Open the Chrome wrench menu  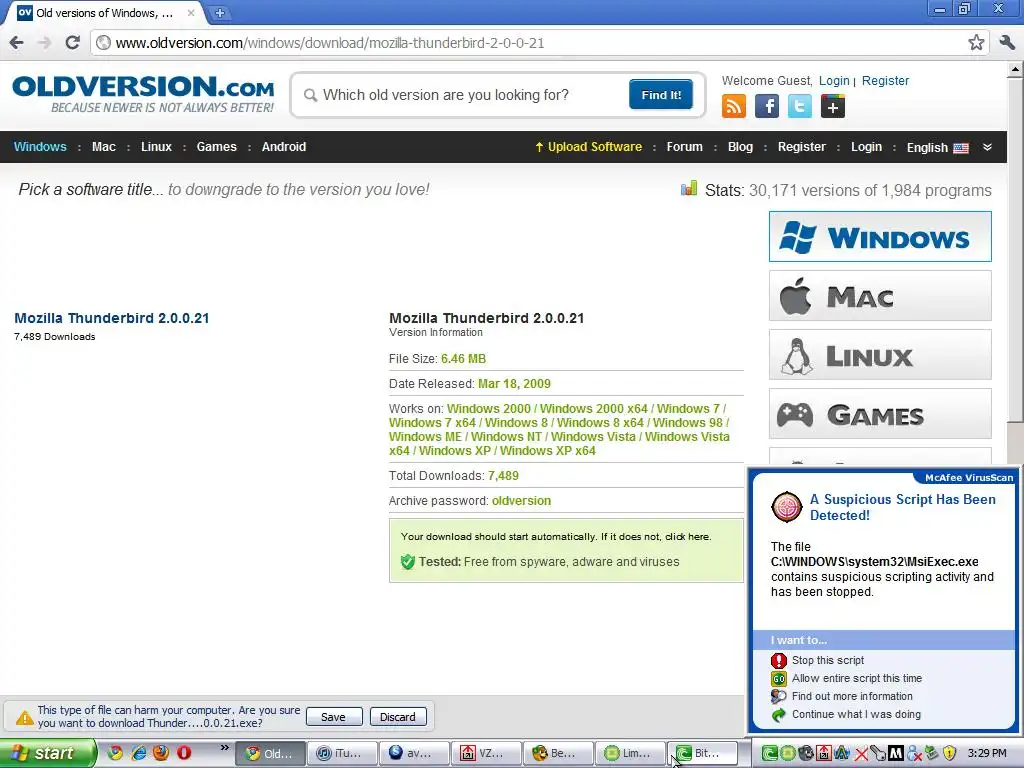click(x=1007, y=43)
